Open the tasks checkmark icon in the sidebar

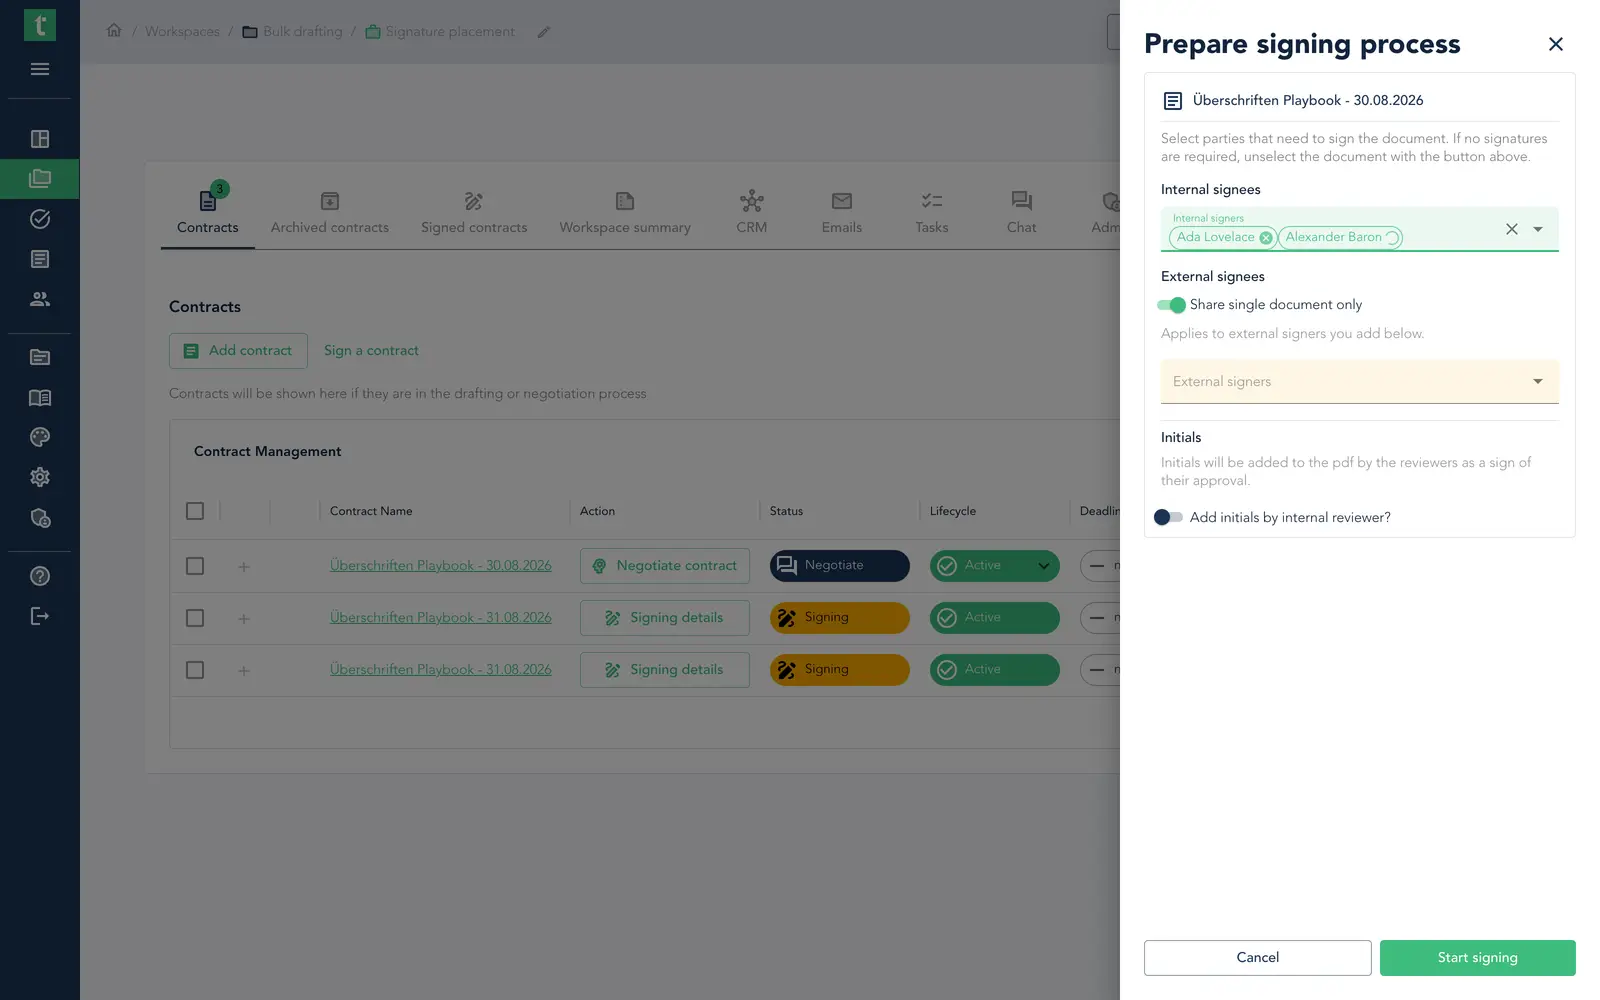pos(40,219)
